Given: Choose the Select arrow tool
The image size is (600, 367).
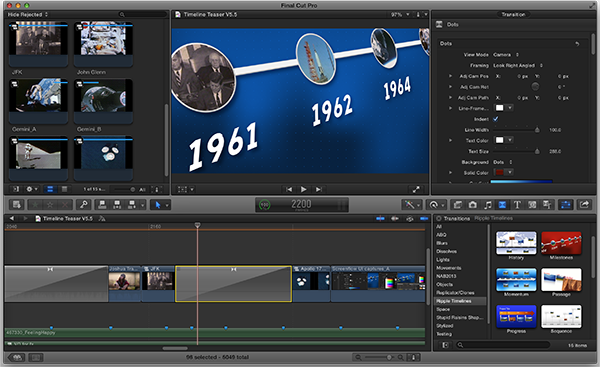Looking at the screenshot, I should click(158, 205).
